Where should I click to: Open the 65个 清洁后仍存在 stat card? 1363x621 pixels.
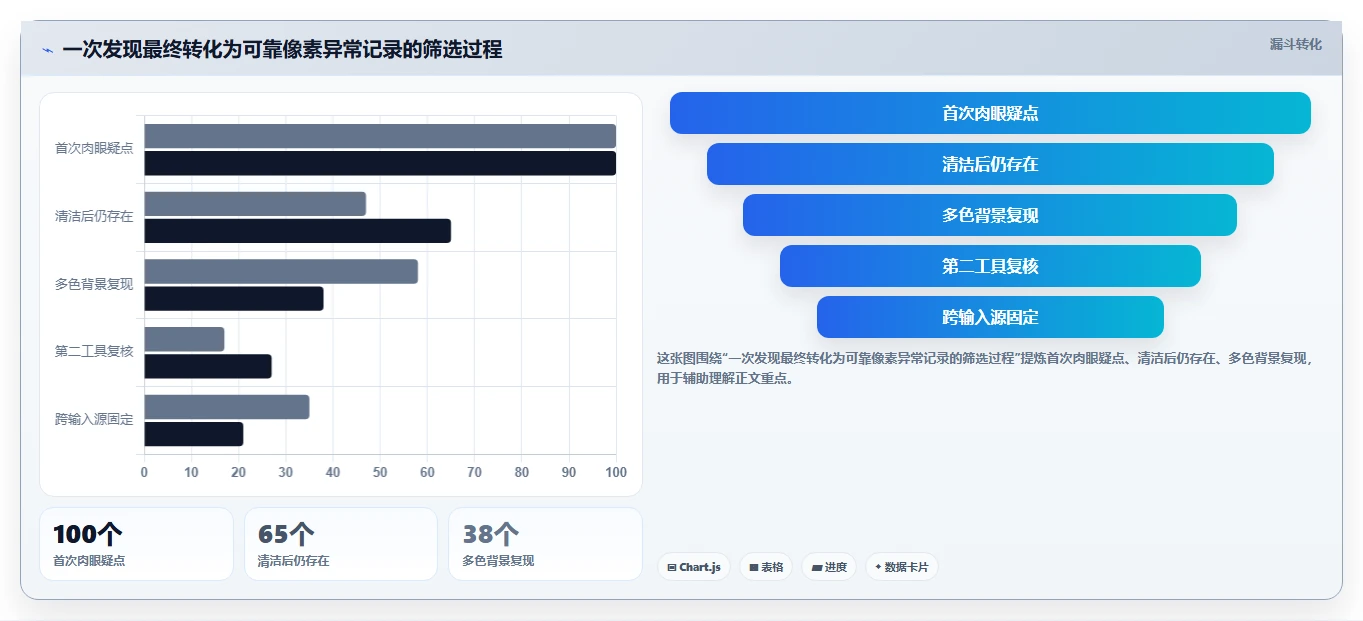(341, 544)
